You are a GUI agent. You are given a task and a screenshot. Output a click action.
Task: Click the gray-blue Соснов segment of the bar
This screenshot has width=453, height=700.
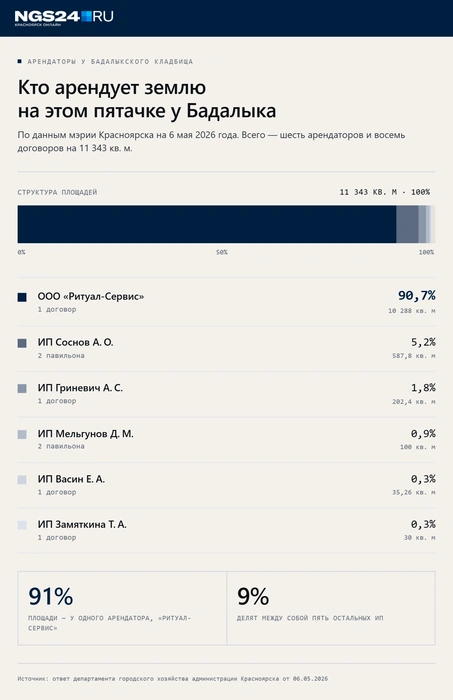point(407,224)
